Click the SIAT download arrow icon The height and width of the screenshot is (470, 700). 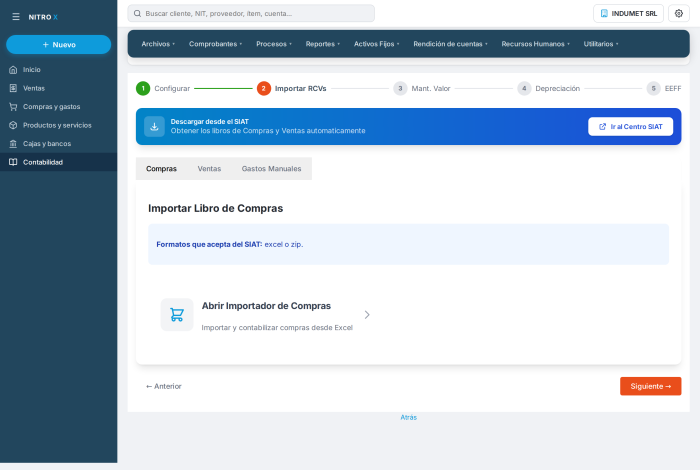tap(154, 127)
